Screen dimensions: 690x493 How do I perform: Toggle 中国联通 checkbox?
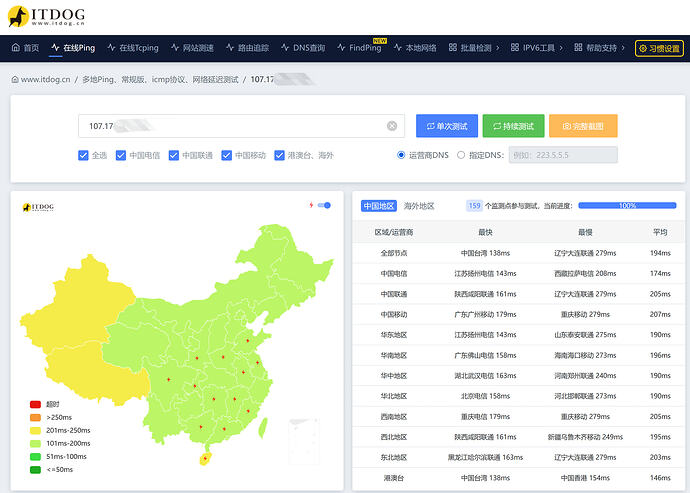point(174,155)
